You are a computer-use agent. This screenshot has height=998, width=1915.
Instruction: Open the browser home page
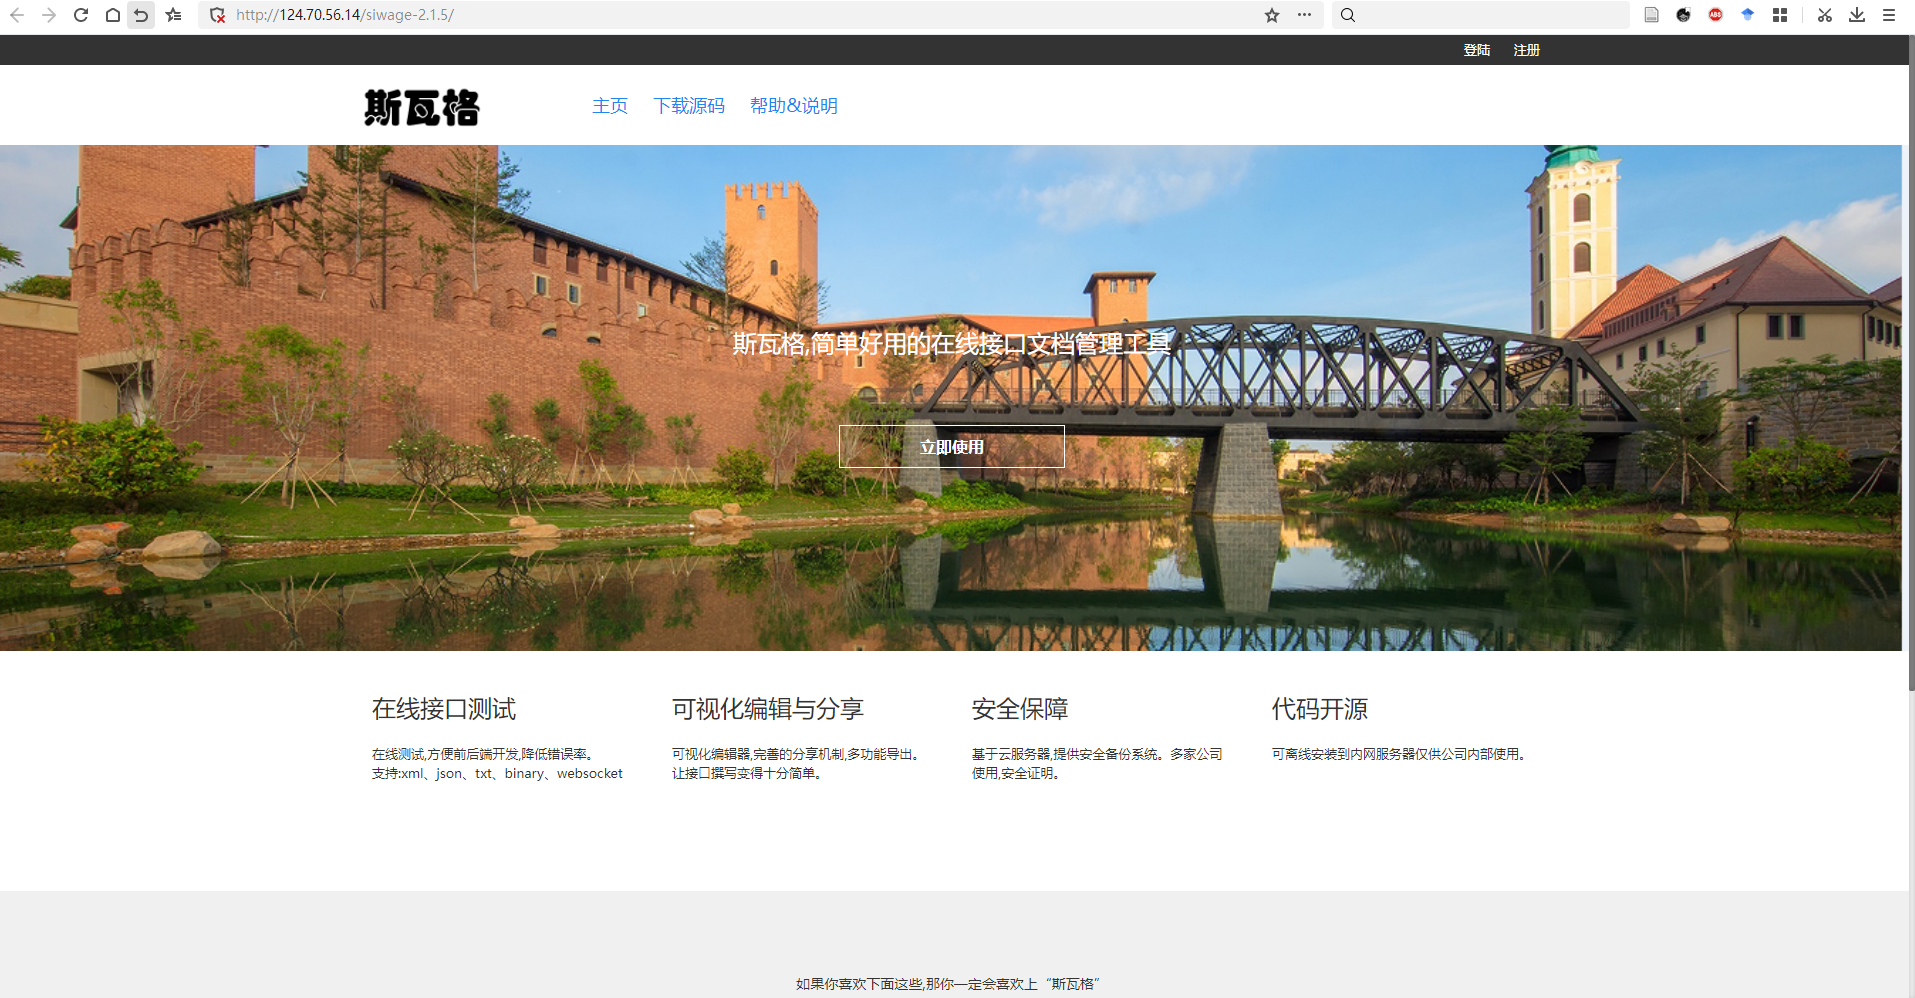coord(113,15)
